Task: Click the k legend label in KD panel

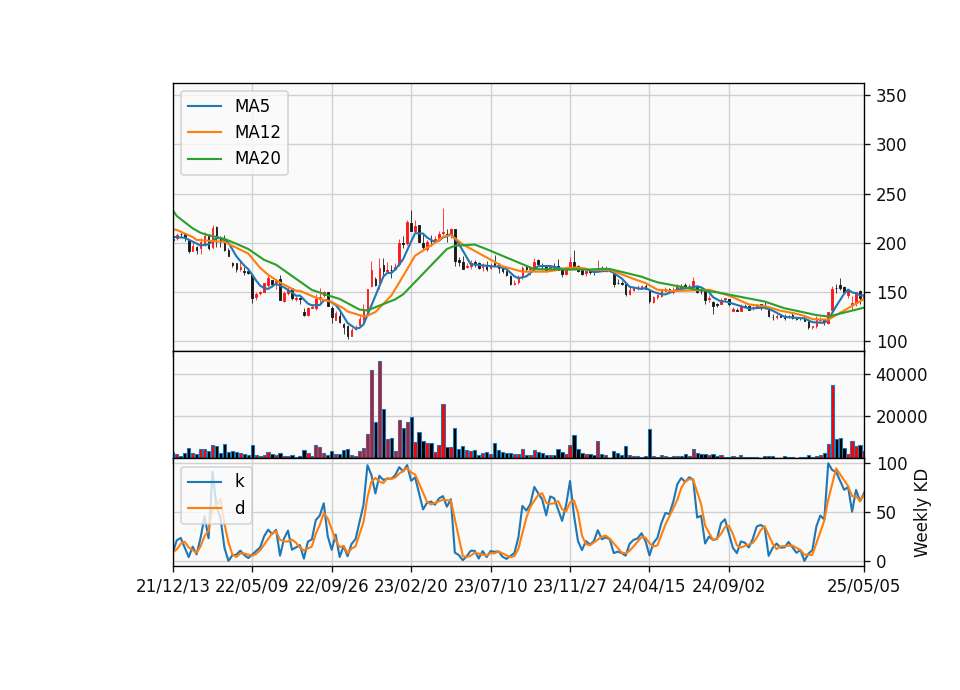Action: (239, 481)
